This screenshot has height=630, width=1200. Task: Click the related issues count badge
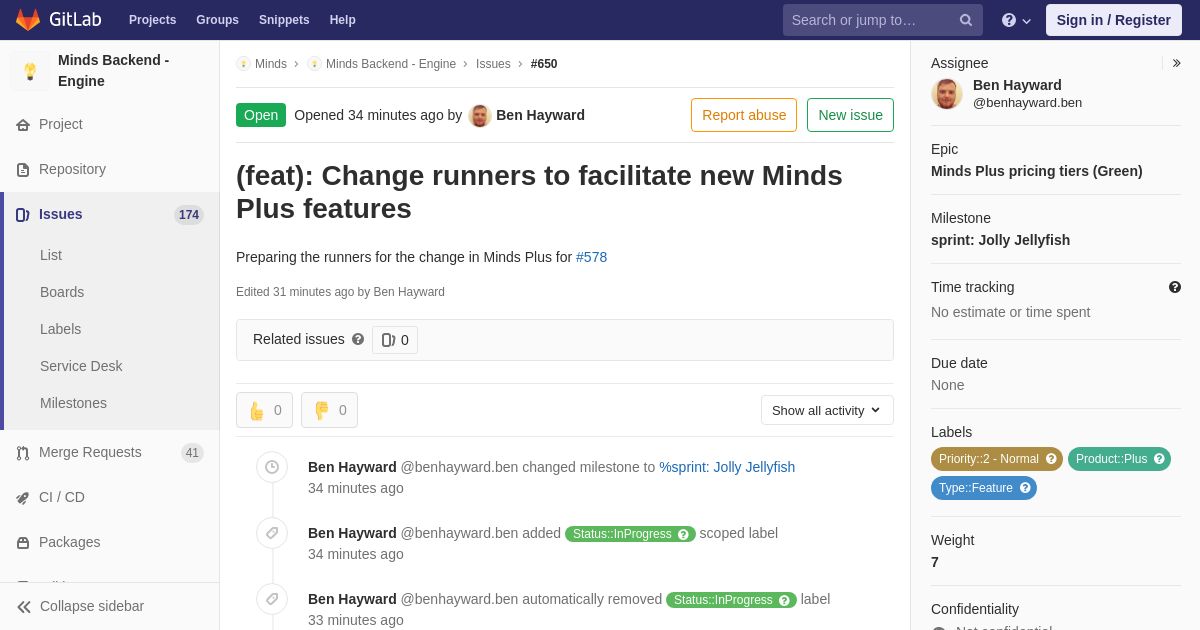[395, 340]
